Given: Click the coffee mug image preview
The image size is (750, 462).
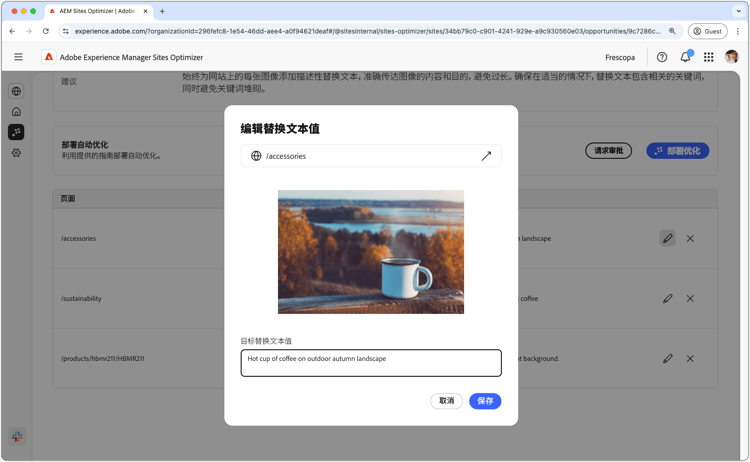Looking at the screenshot, I should (371, 252).
